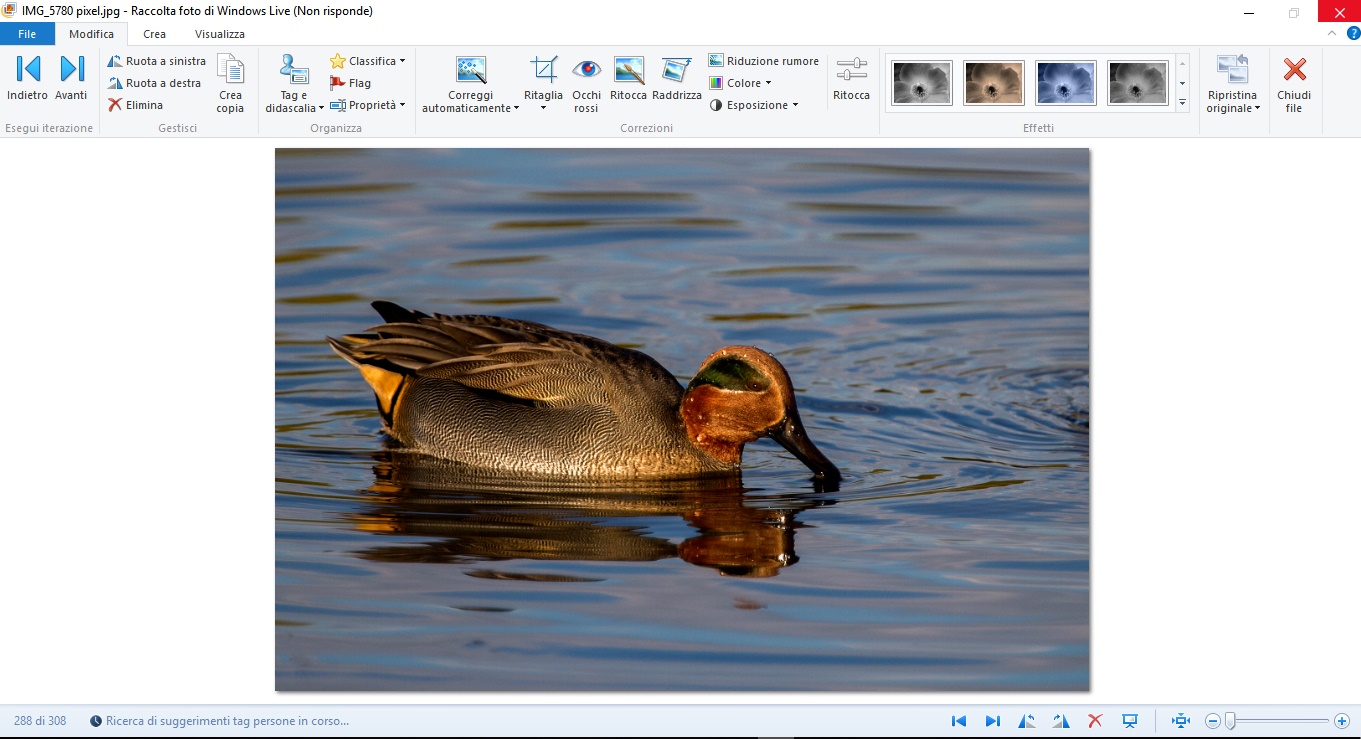Apply the blue cyan tone effect thumbnail
Viewport: 1361px width, 739px height.
tap(1066, 83)
